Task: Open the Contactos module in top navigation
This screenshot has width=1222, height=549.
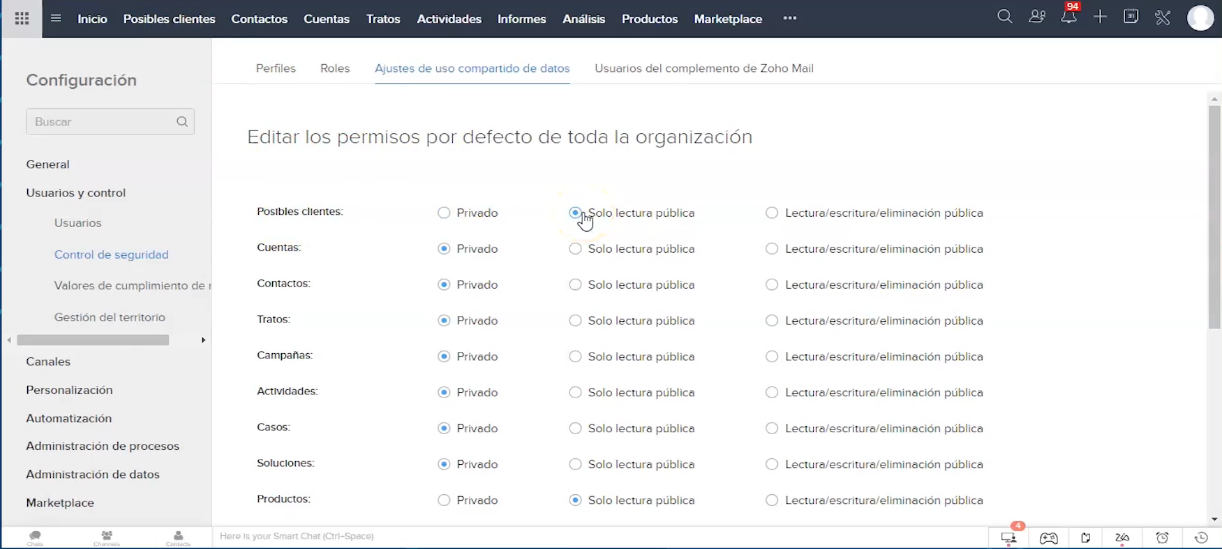Action: [259, 18]
